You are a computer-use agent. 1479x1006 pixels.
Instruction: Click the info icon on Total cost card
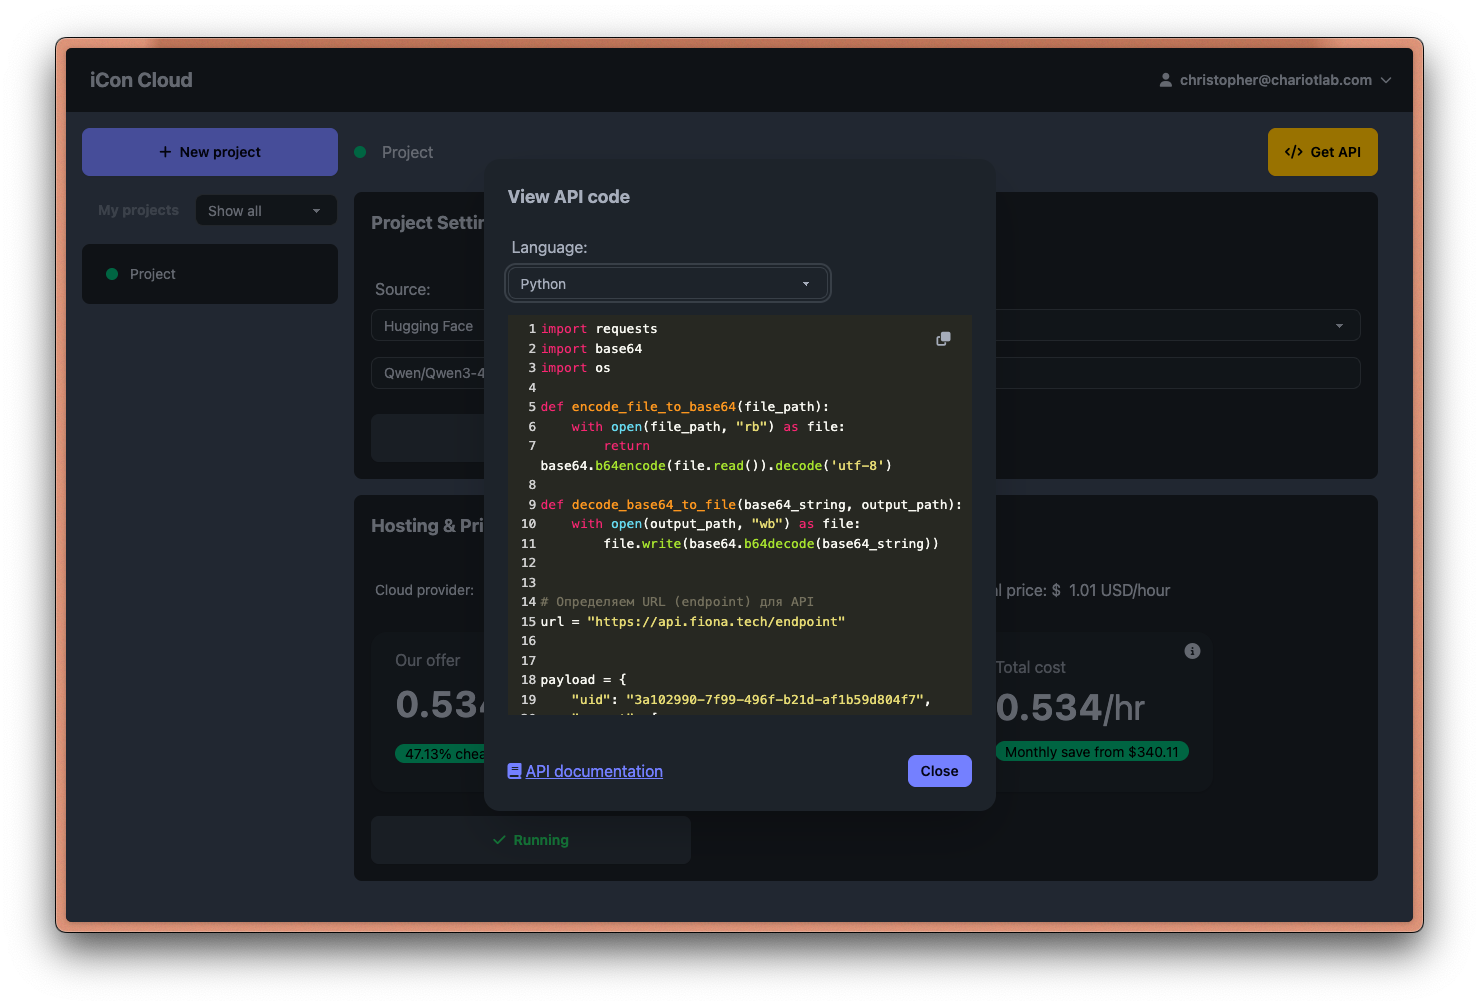coord(1192,651)
